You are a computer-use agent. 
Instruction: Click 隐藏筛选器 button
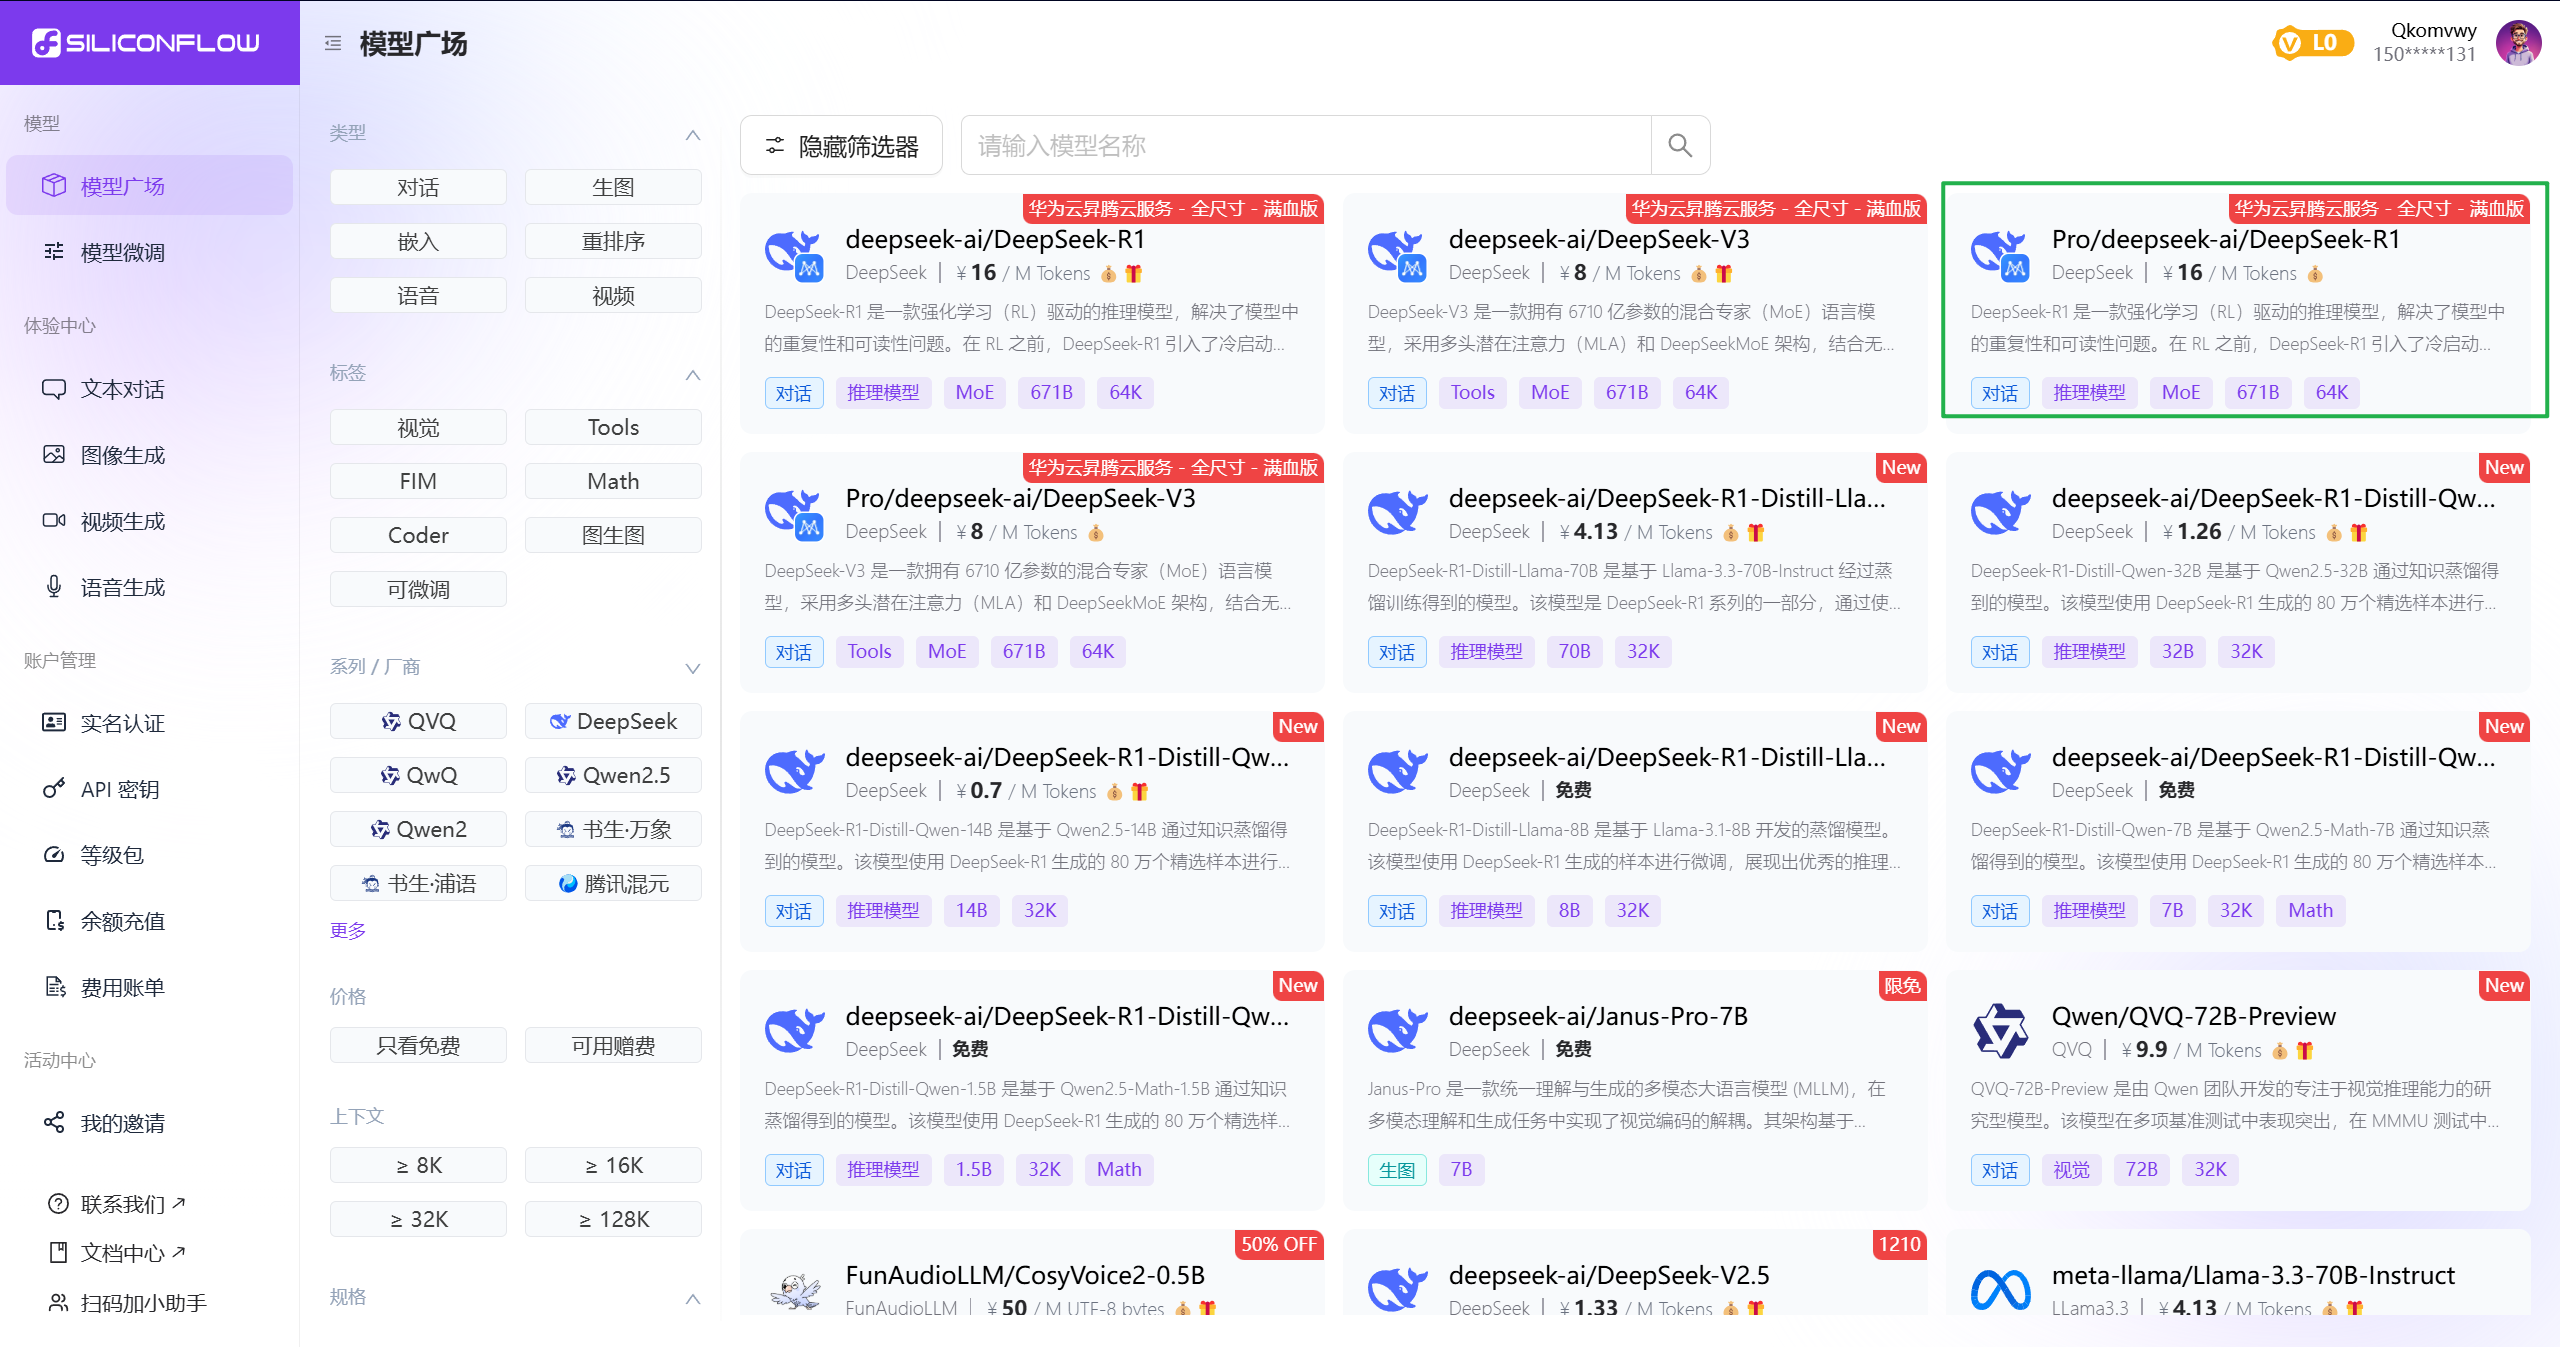click(x=841, y=146)
